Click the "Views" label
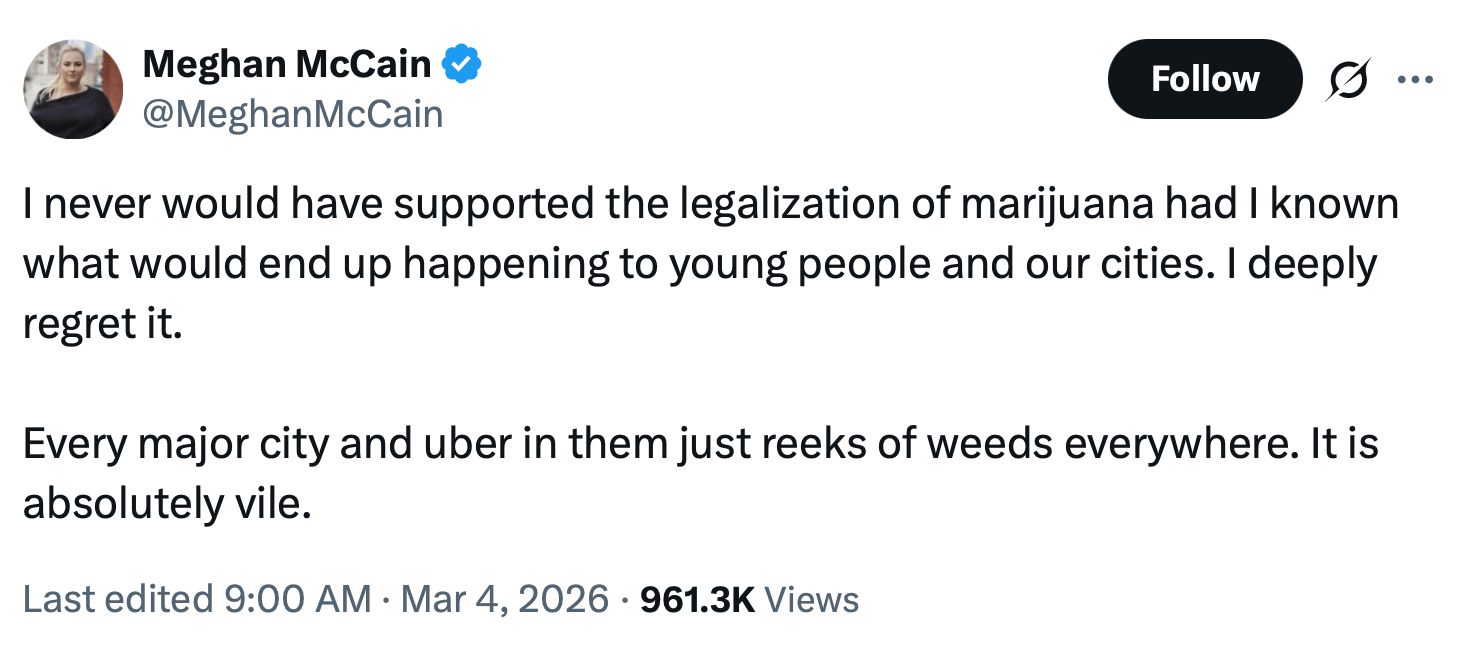1468x646 pixels. click(x=811, y=599)
